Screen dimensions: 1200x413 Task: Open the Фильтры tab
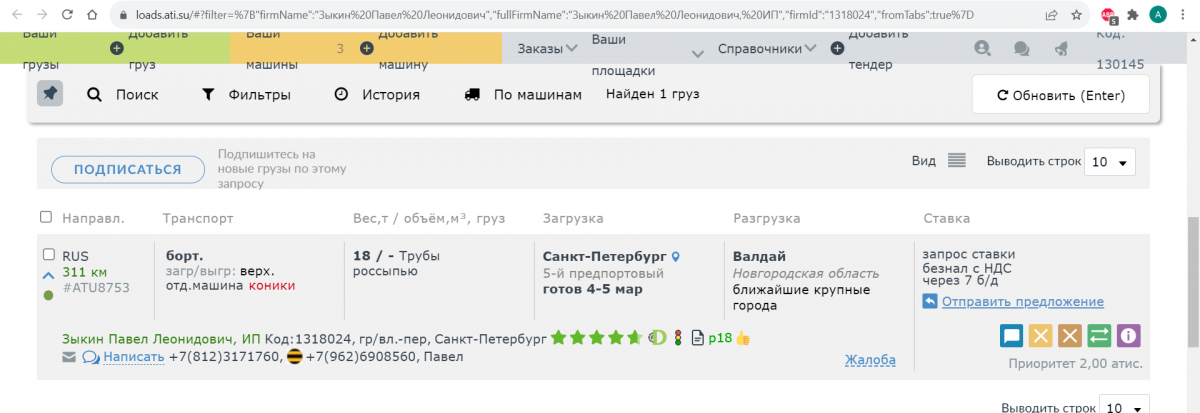coord(246,95)
